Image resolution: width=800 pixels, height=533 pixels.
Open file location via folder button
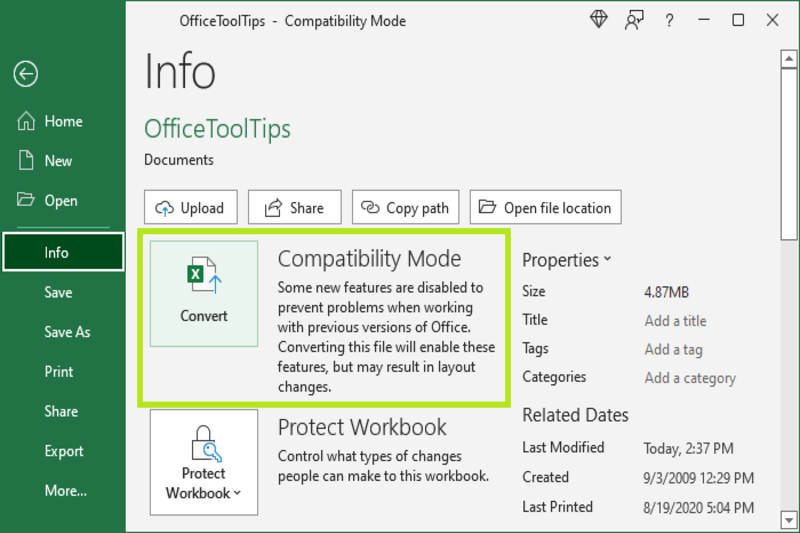pos(545,208)
